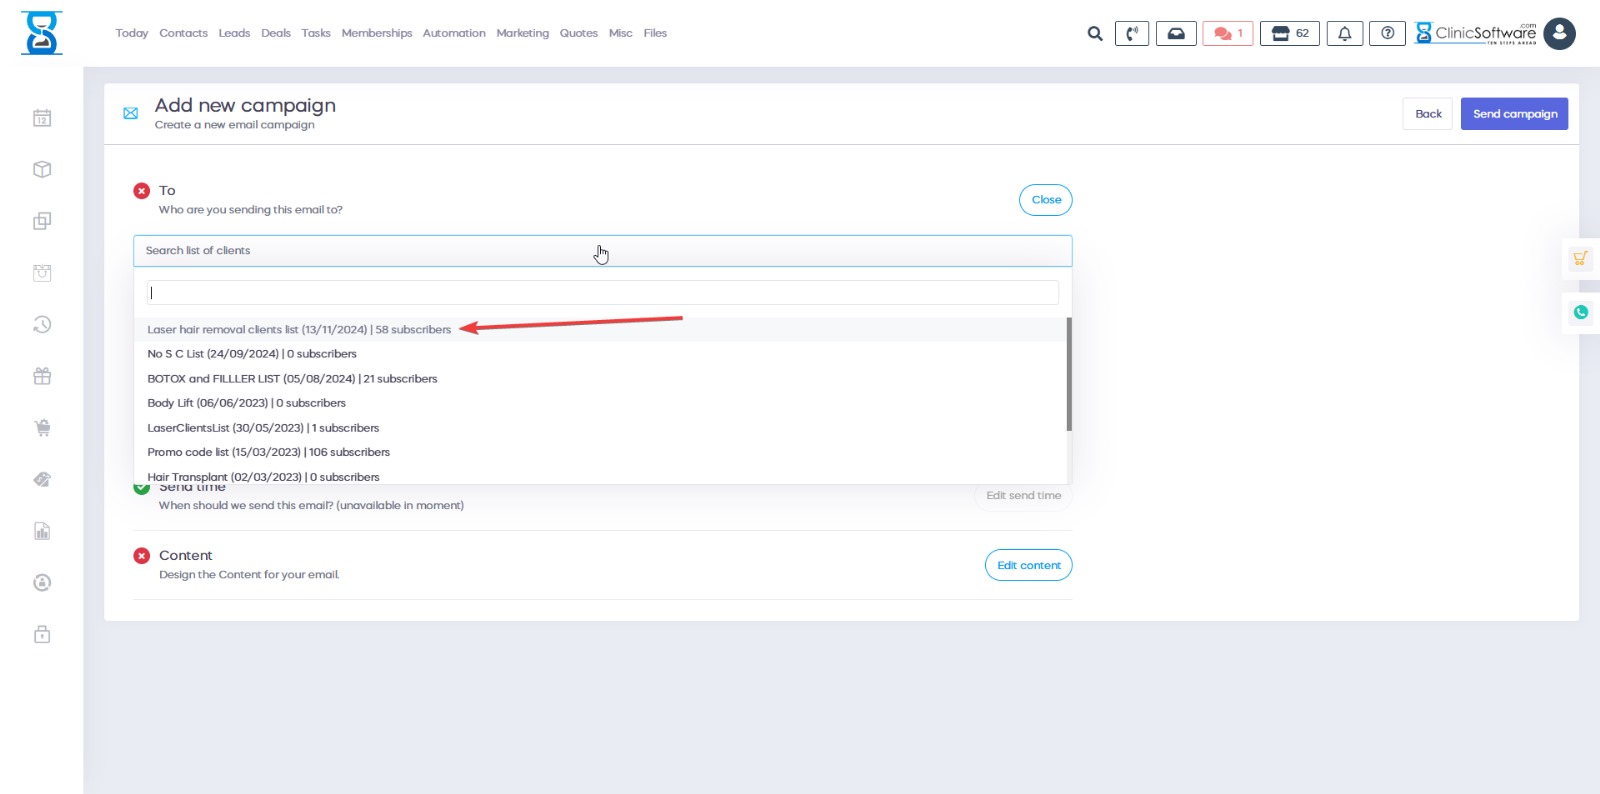Click the inbox tray icon
The image size is (1600, 794).
click(1176, 34)
